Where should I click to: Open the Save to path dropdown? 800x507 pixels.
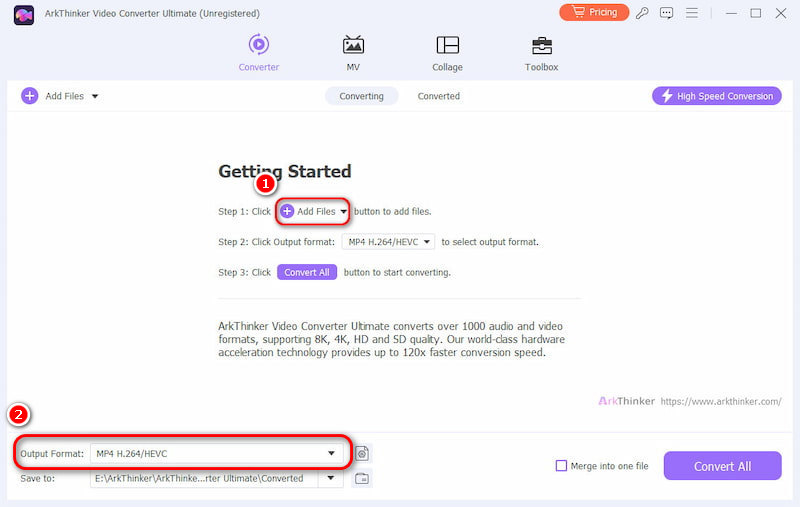coord(331,478)
